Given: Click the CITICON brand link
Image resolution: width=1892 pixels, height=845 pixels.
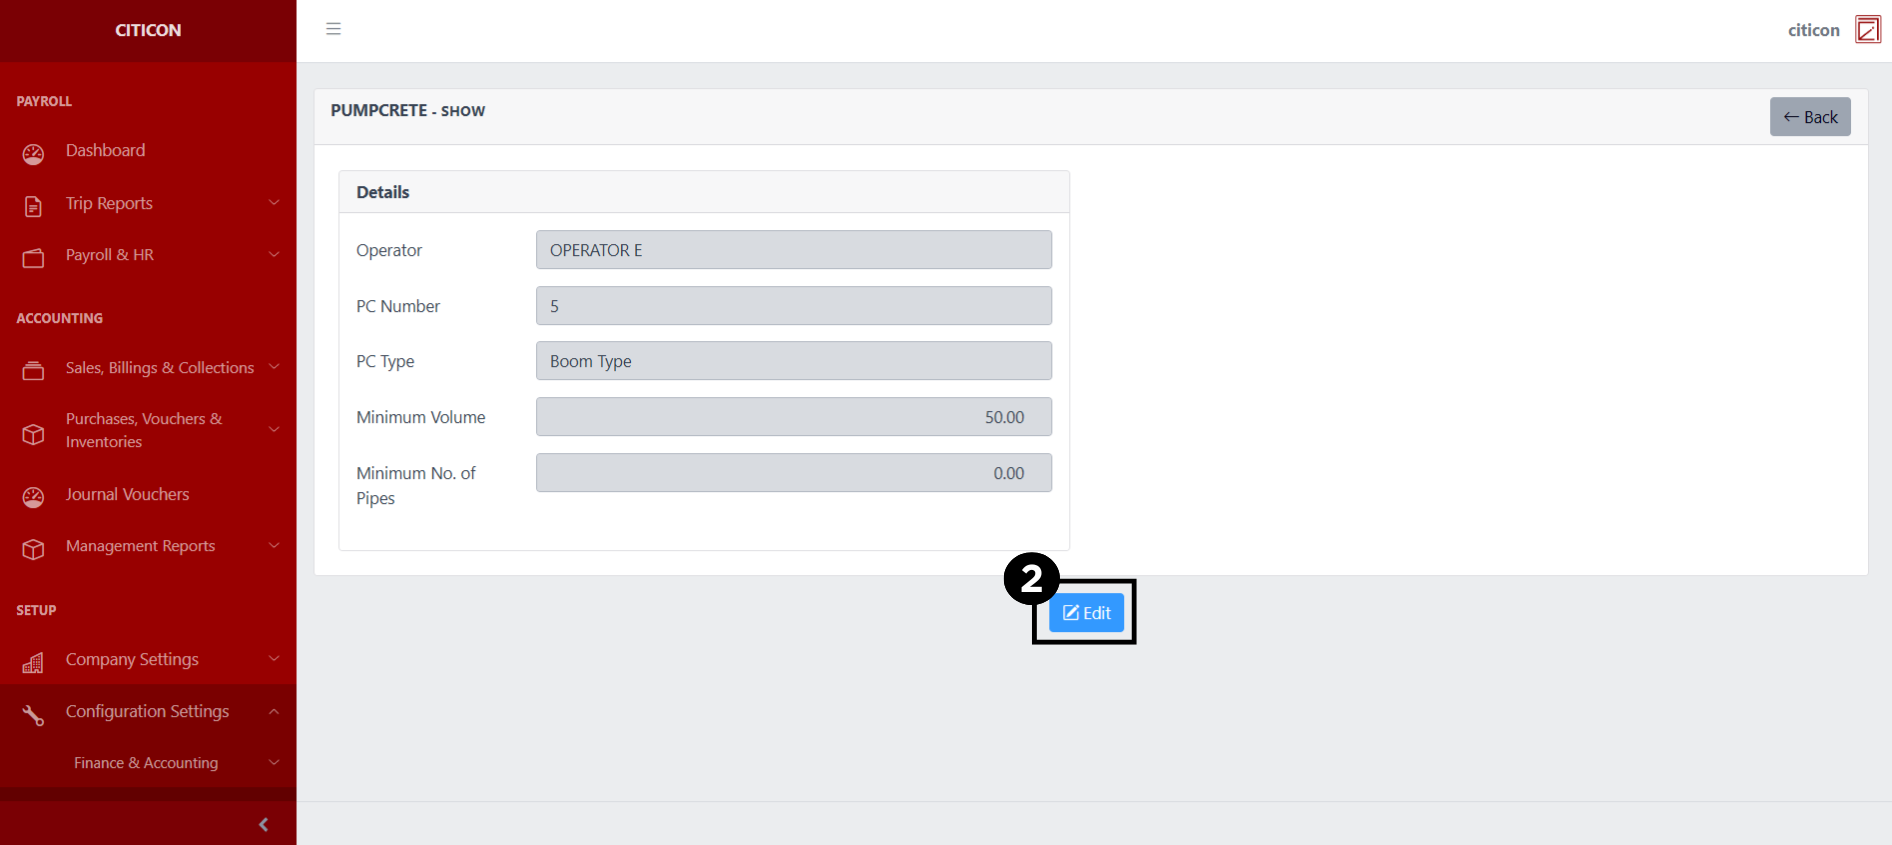Looking at the screenshot, I should 148,30.
